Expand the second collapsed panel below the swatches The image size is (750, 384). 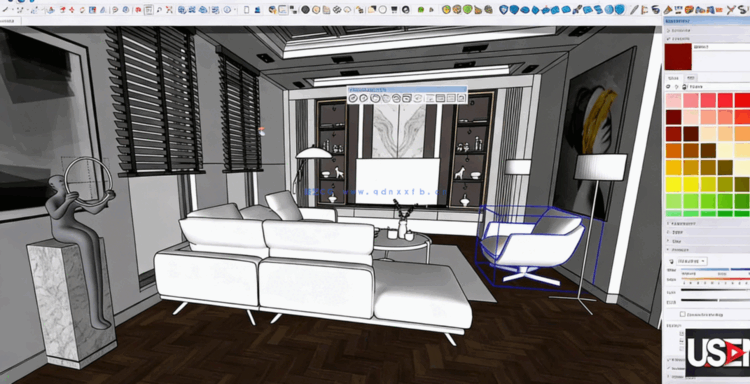(706, 232)
